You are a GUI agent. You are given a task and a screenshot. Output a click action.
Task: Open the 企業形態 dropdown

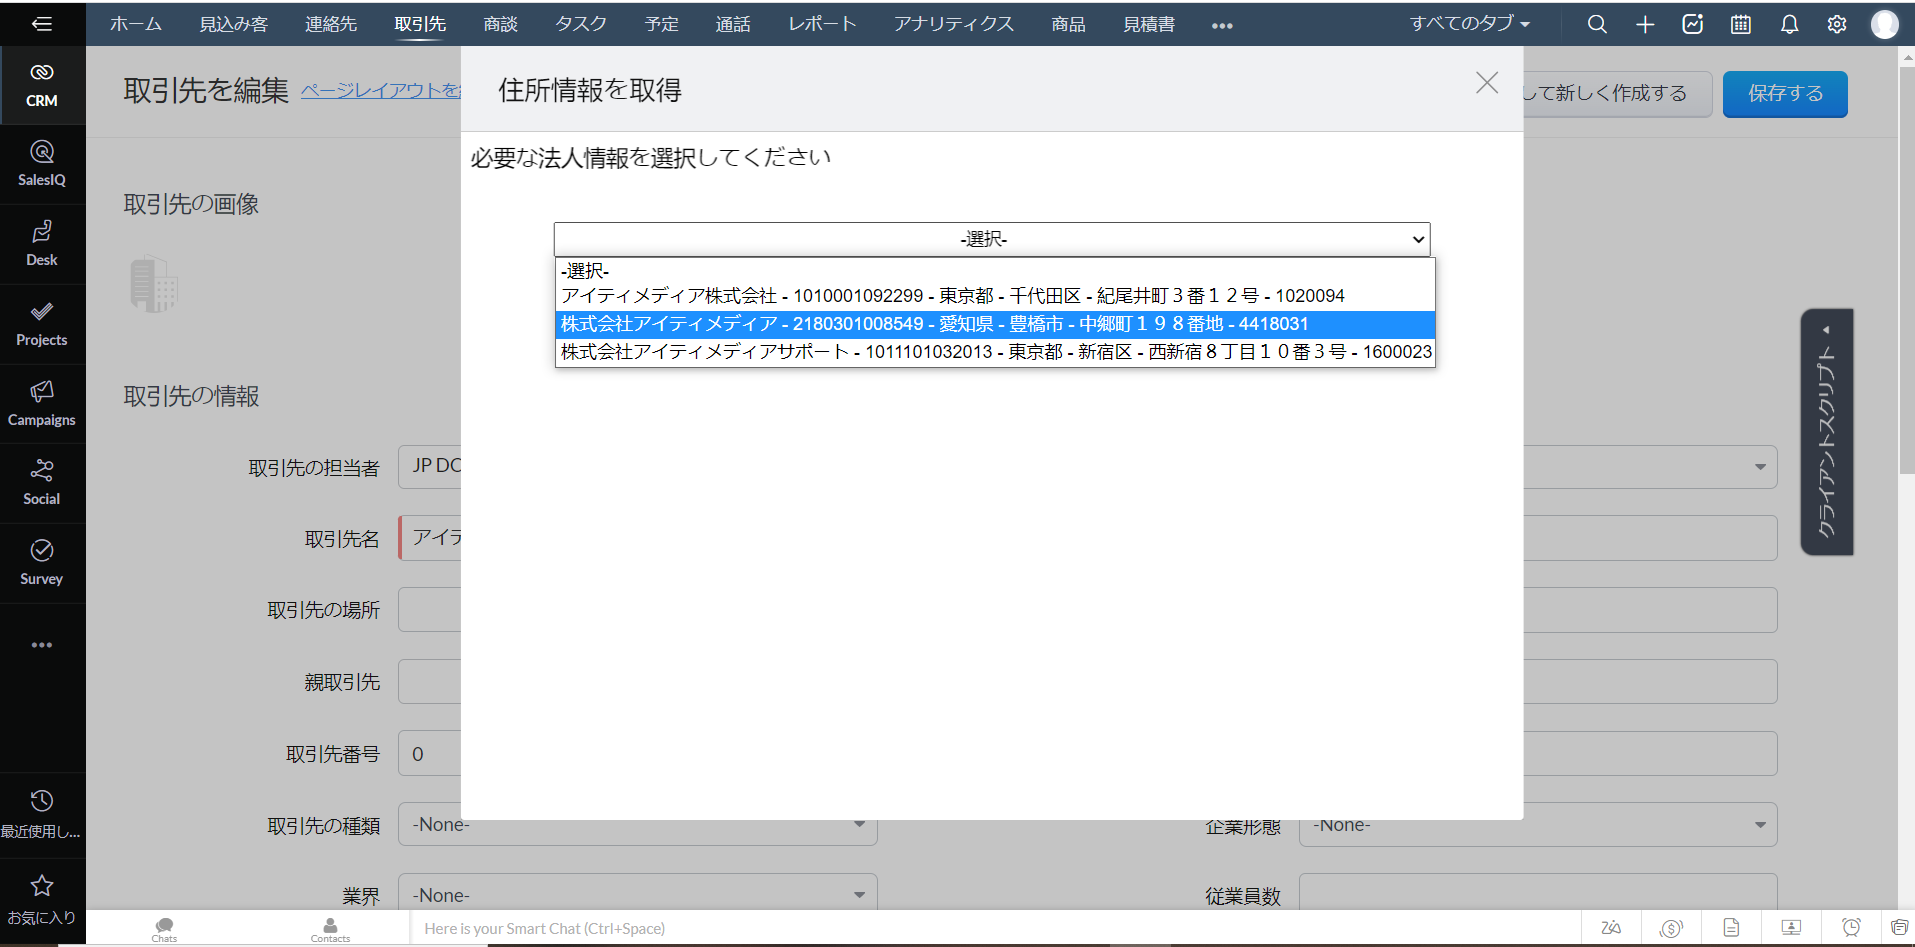(x=1538, y=825)
